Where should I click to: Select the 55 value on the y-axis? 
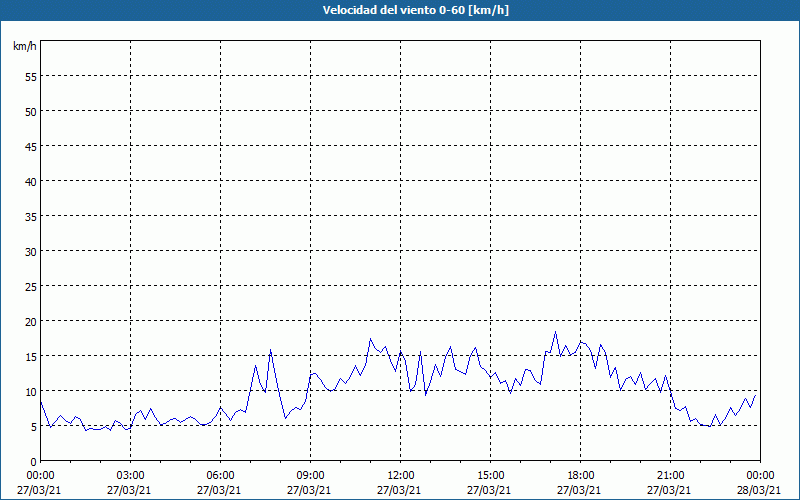[31, 76]
